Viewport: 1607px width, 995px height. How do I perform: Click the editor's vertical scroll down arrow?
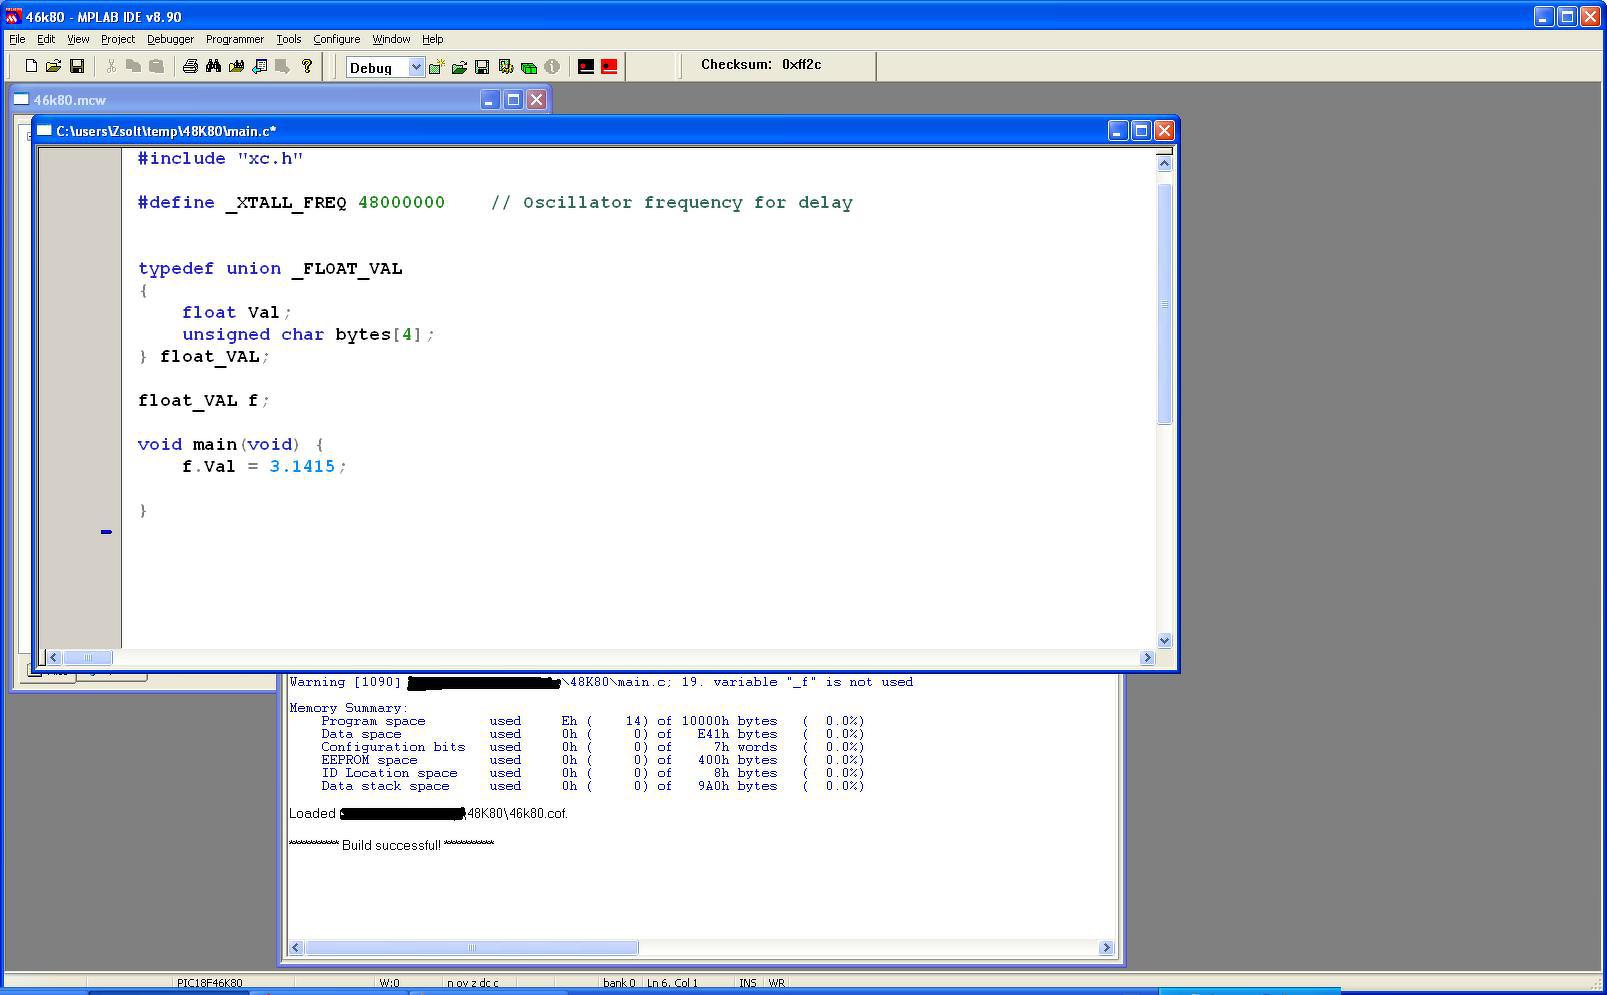click(x=1164, y=640)
